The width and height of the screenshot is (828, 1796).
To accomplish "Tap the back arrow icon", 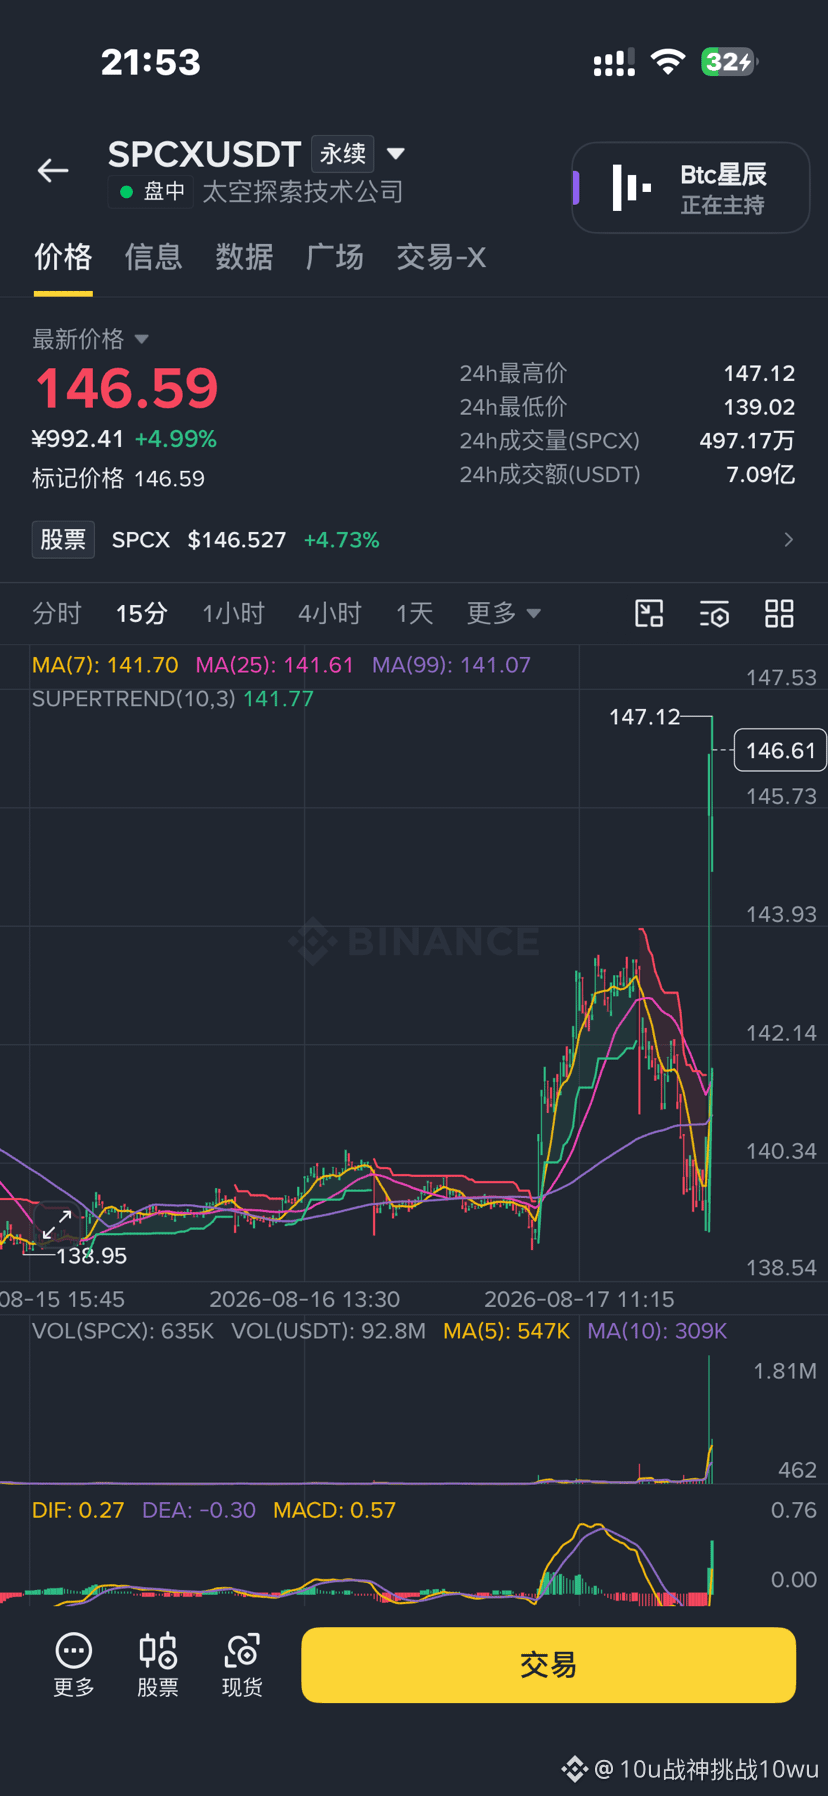I will (53, 171).
